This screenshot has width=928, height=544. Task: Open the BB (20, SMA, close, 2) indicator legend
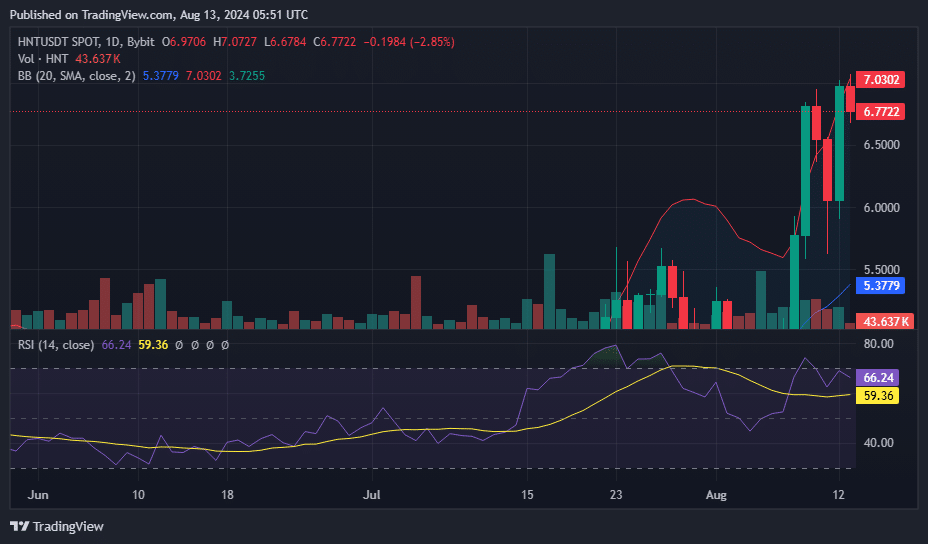coord(76,76)
